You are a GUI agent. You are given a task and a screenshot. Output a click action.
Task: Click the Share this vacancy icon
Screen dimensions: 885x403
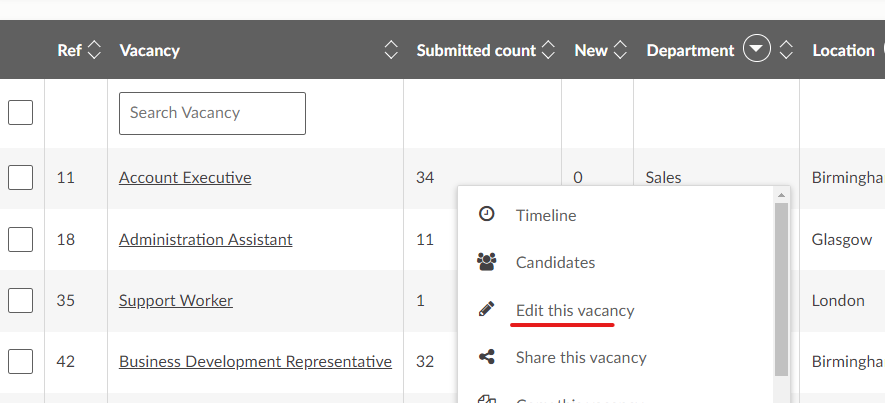487,357
